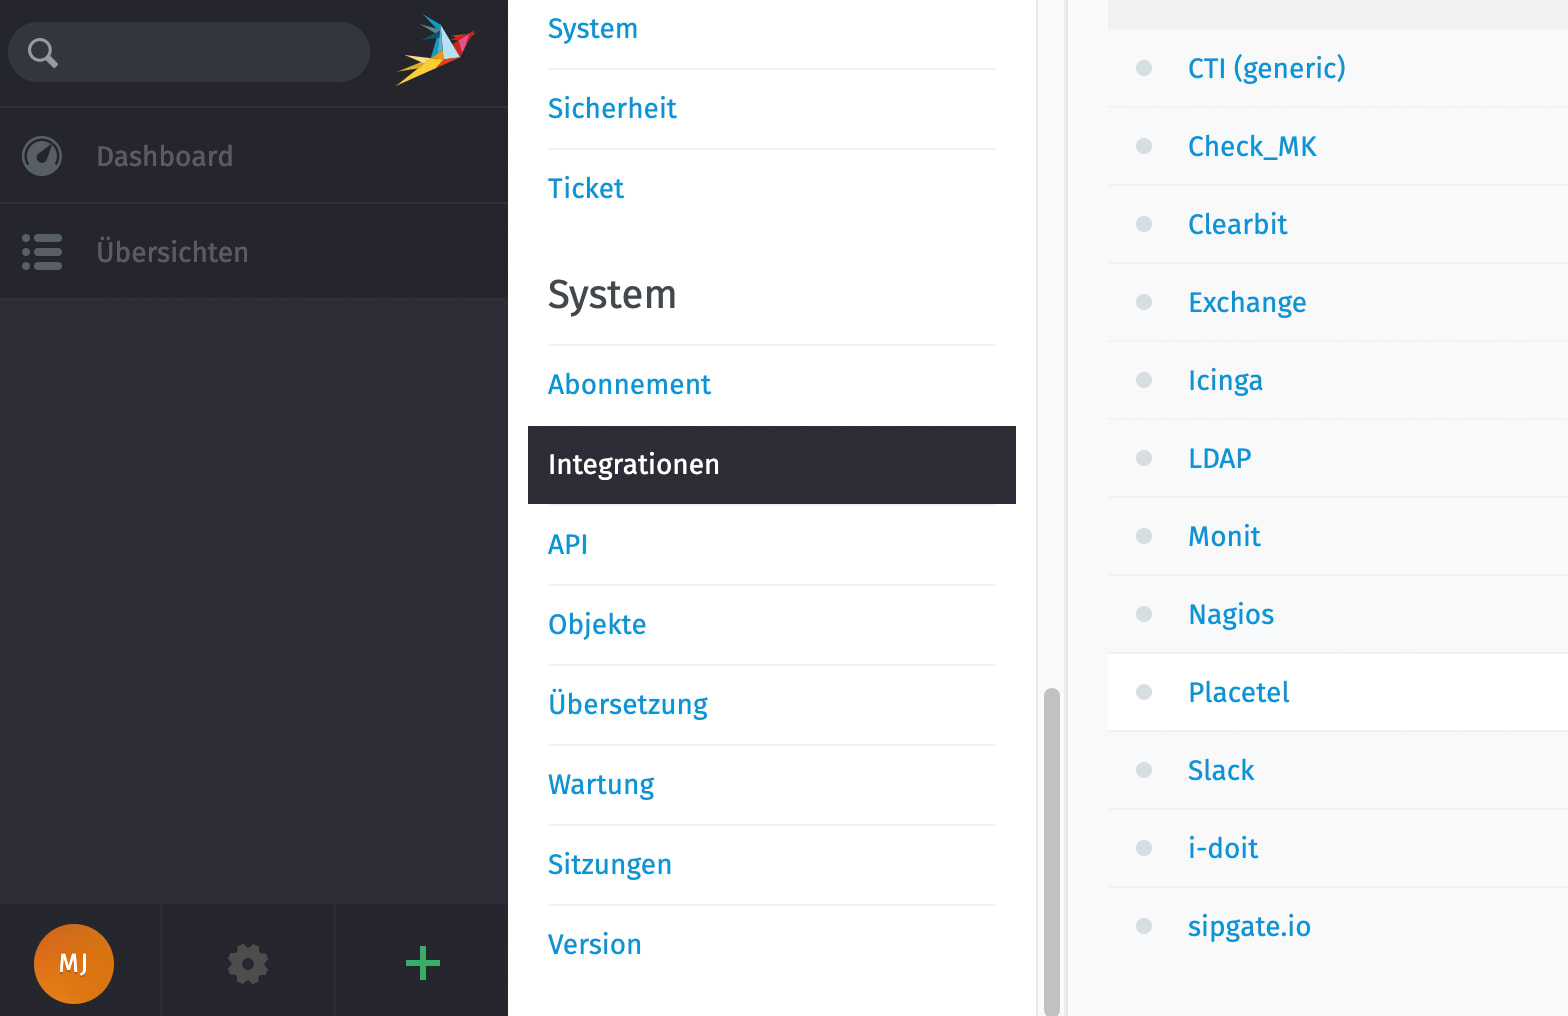Click status dot next to Slack
The image size is (1568, 1016).
[1144, 770]
